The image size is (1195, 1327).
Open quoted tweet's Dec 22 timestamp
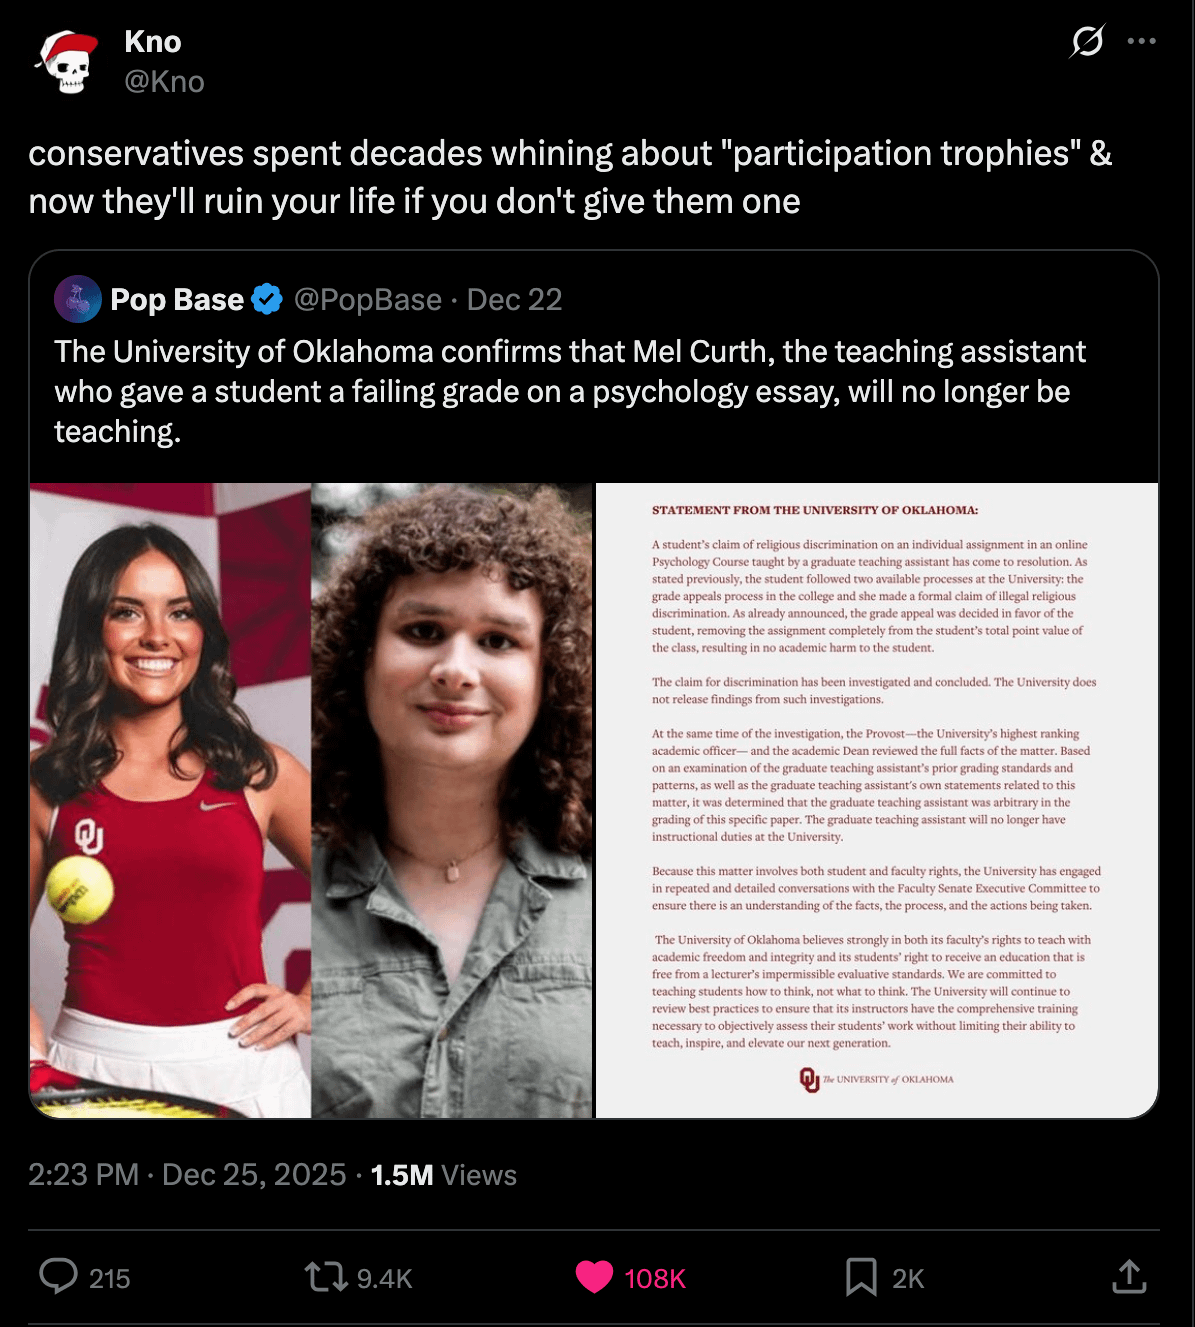coord(515,299)
